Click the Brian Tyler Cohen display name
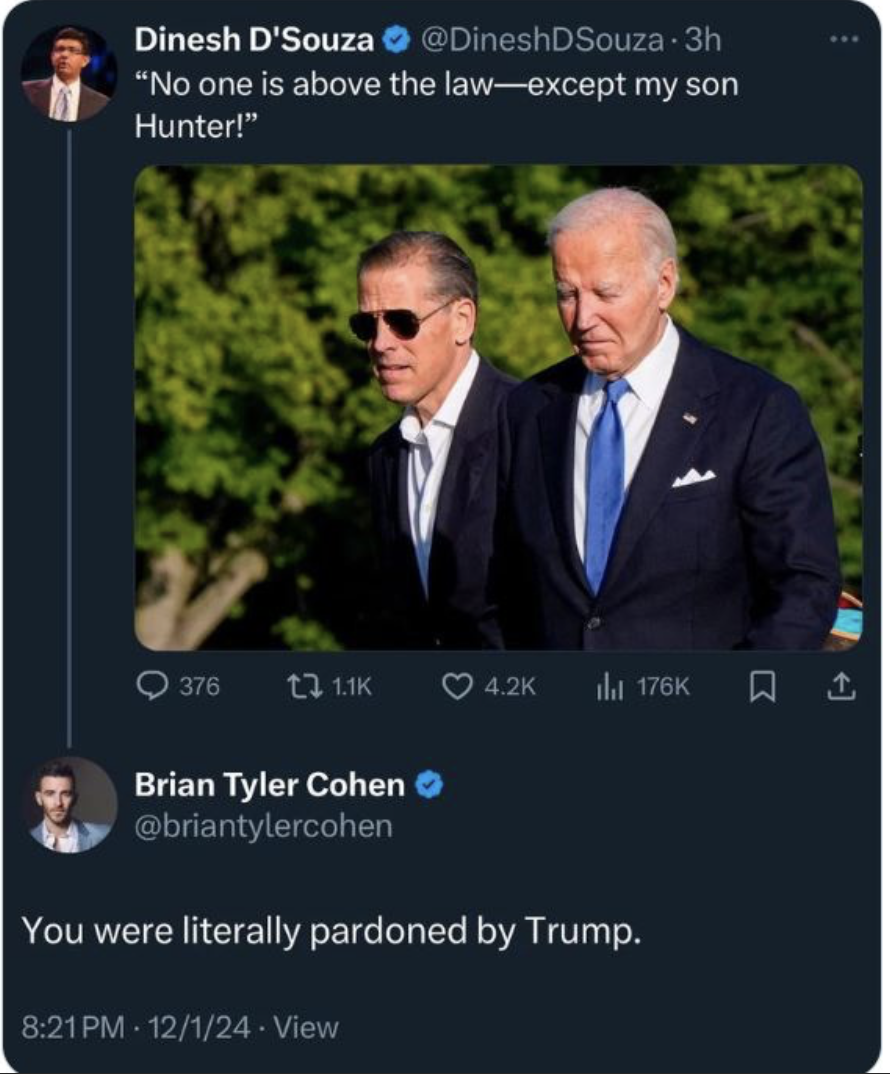890x1074 pixels. pyautogui.click(x=269, y=786)
